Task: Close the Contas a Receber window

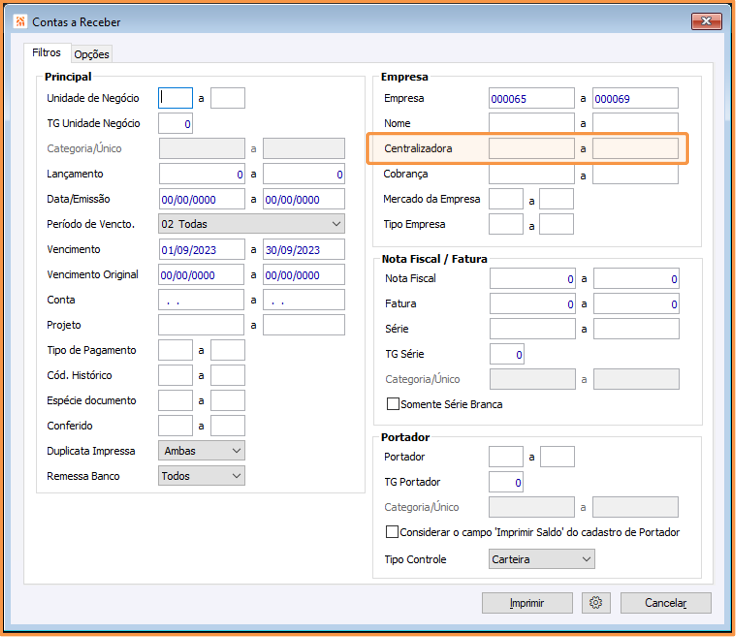Action: (704, 21)
